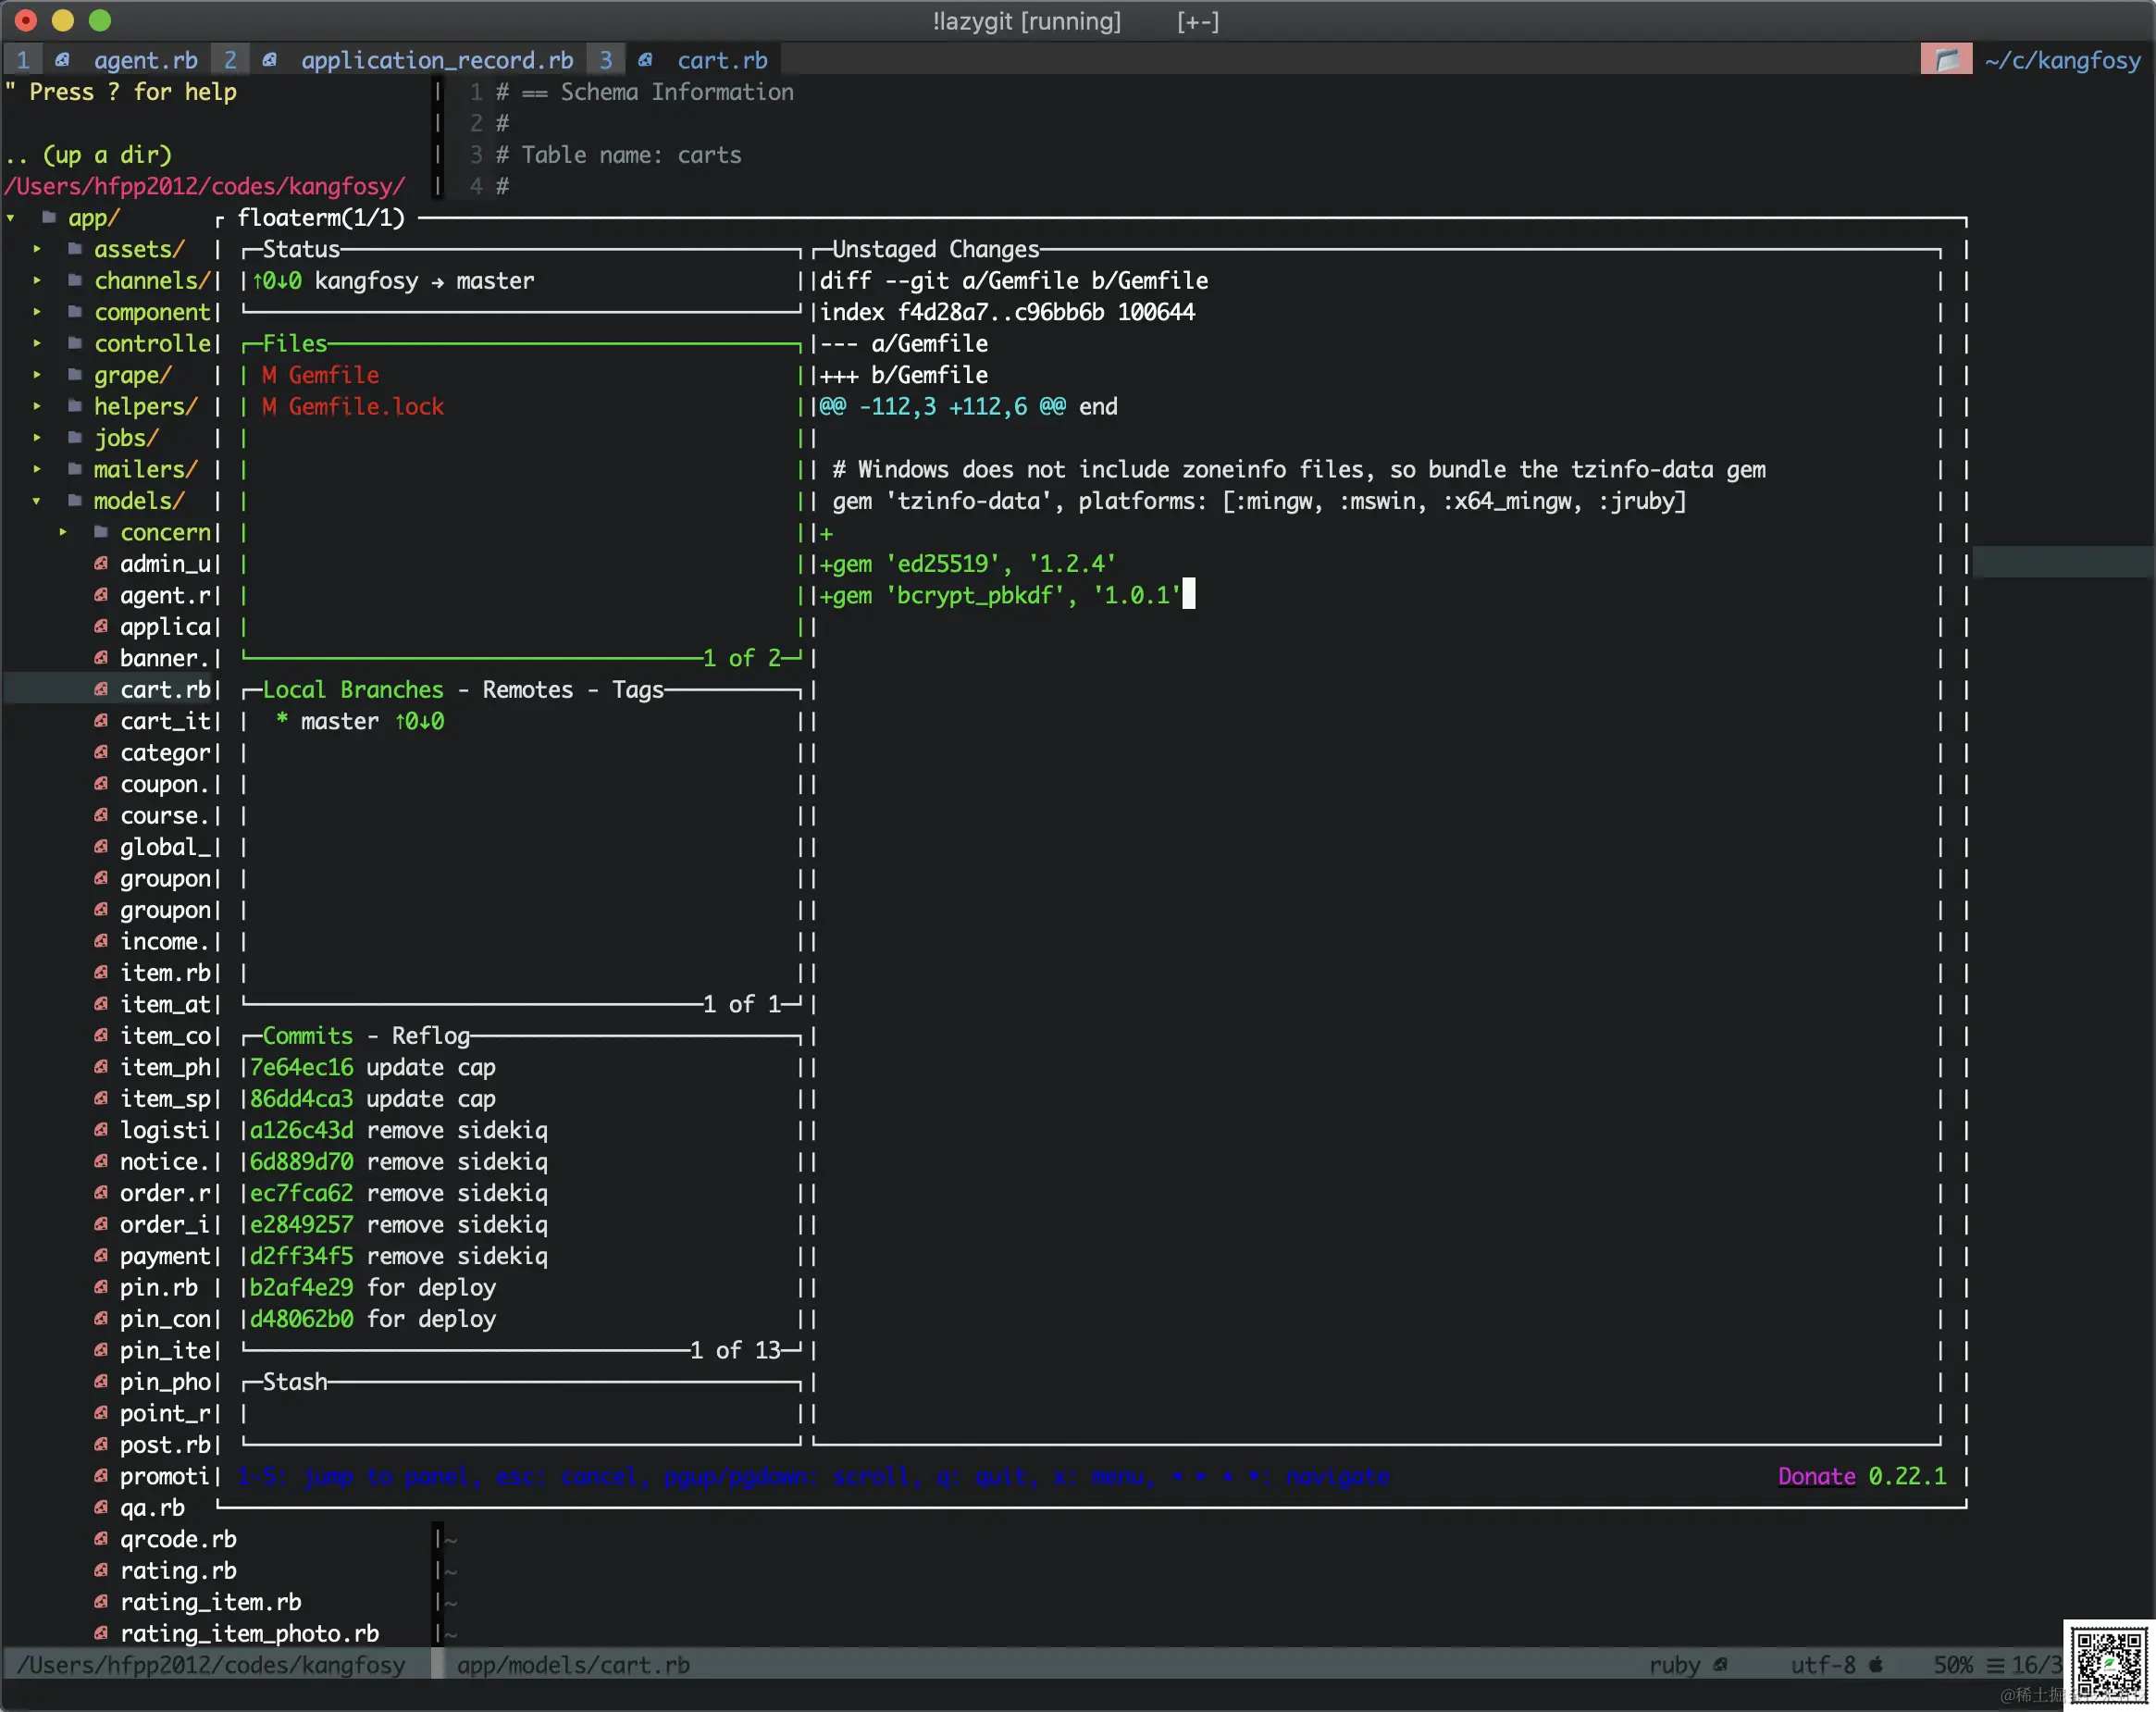Click ruby file icon beside rating.rb
This screenshot has height=1712, width=2156.
(101, 1570)
